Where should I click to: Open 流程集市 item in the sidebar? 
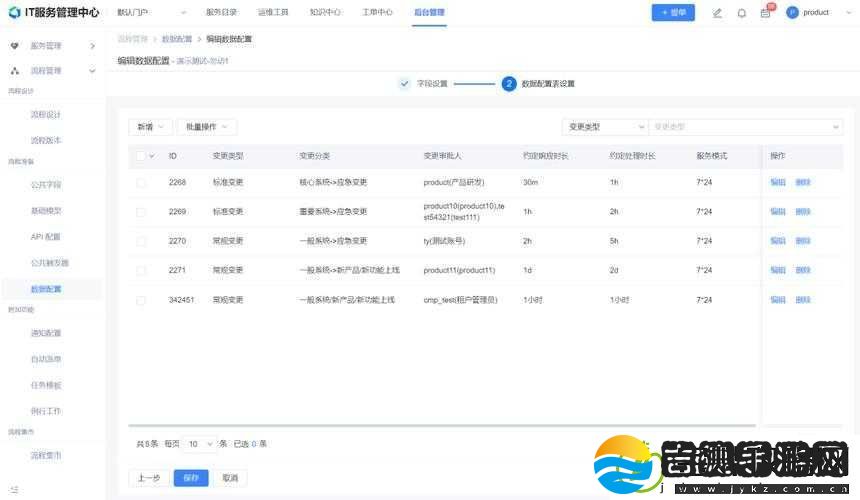[46, 455]
